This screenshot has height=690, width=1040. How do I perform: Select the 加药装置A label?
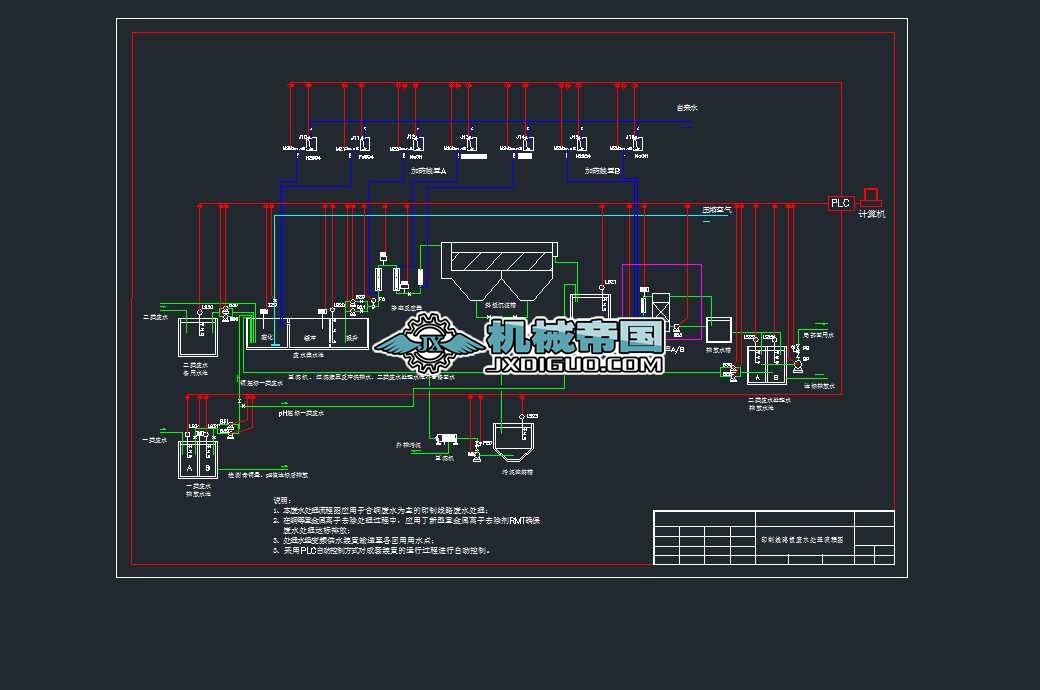pos(428,171)
